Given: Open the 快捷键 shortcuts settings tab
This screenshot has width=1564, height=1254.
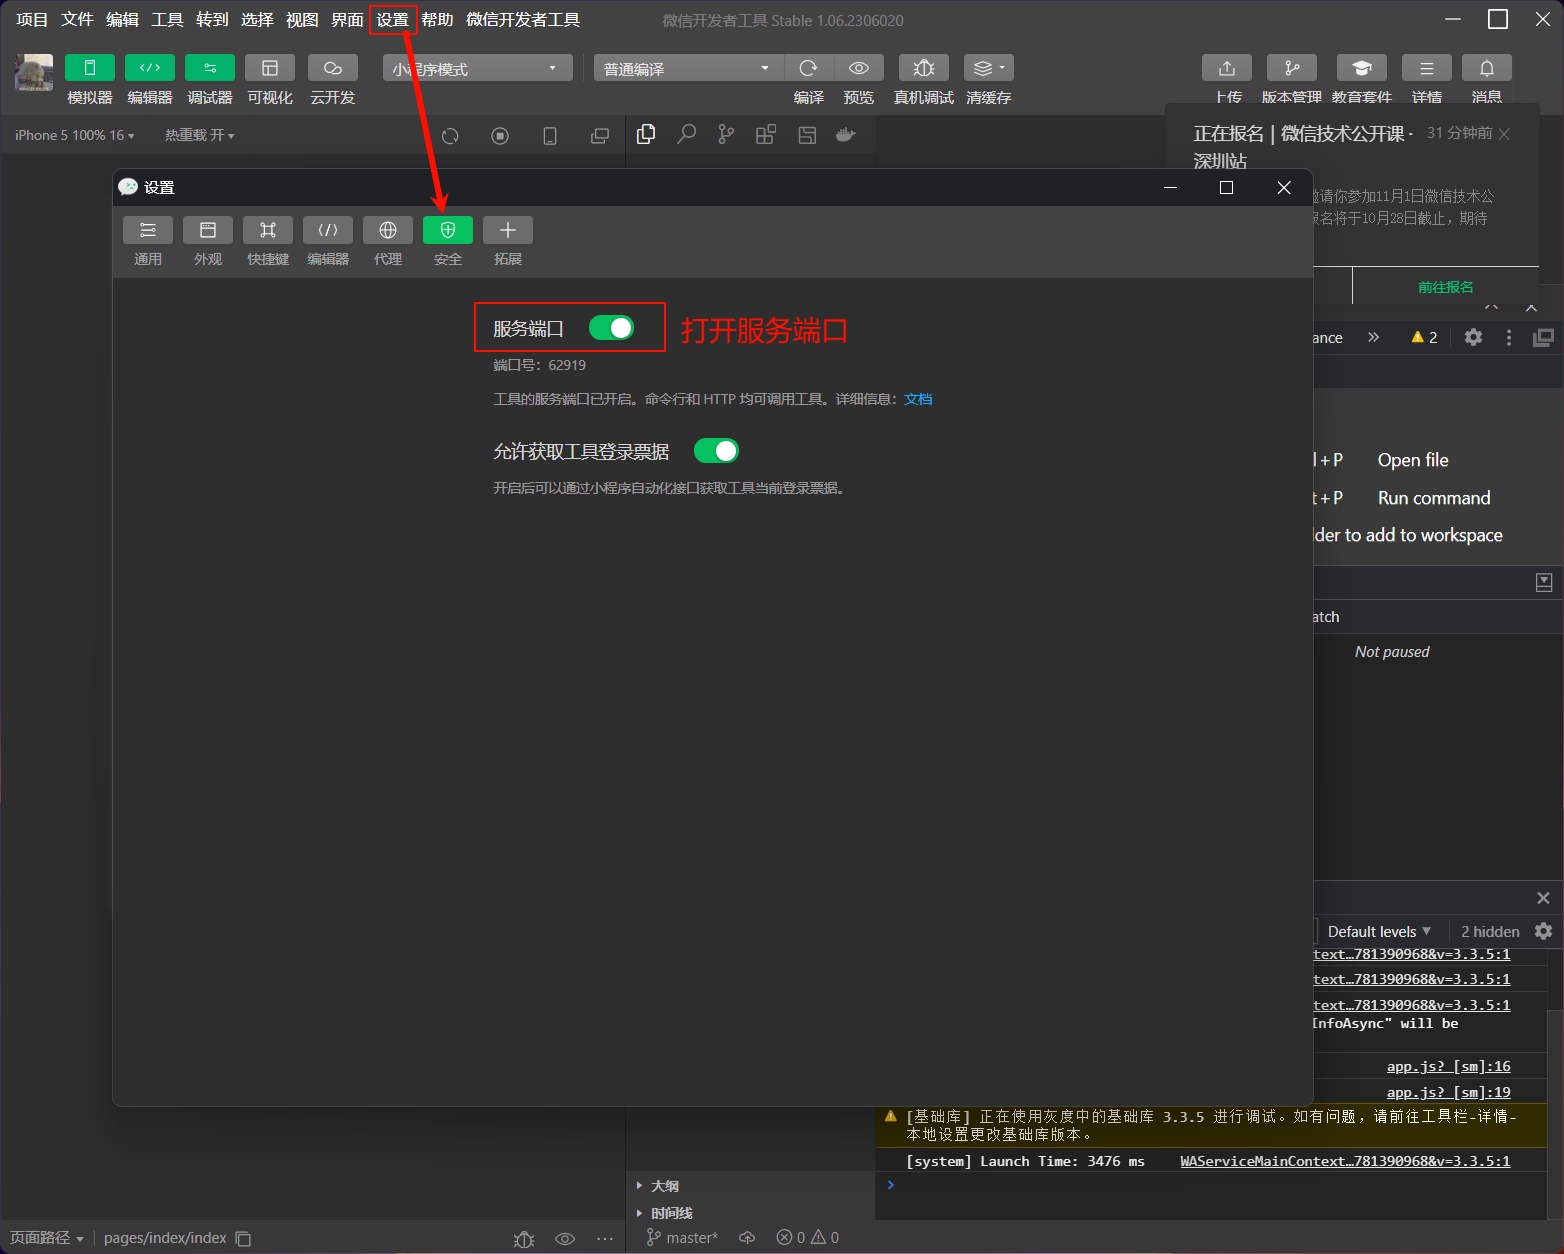Looking at the screenshot, I should click(x=268, y=231).
